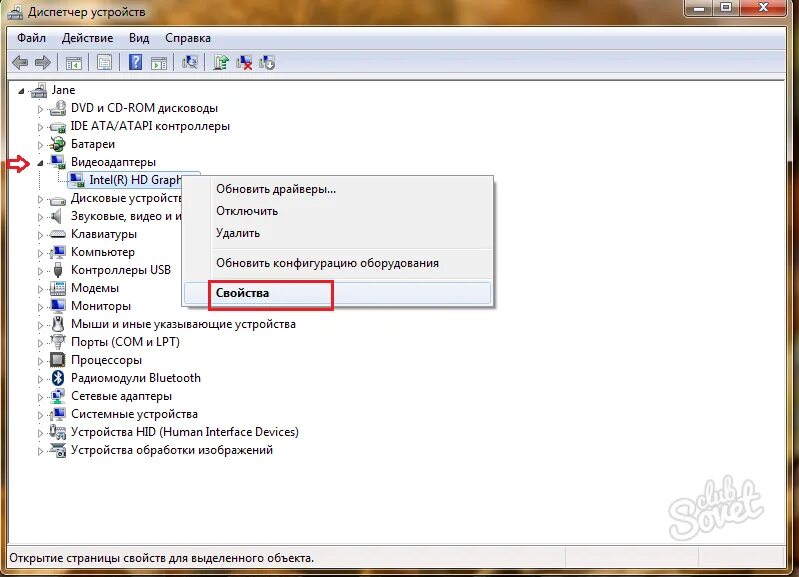This screenshot has height=577, width=799.
Task: Select Мыши и иные указывающие устройства row
Action: click(183, 324)
